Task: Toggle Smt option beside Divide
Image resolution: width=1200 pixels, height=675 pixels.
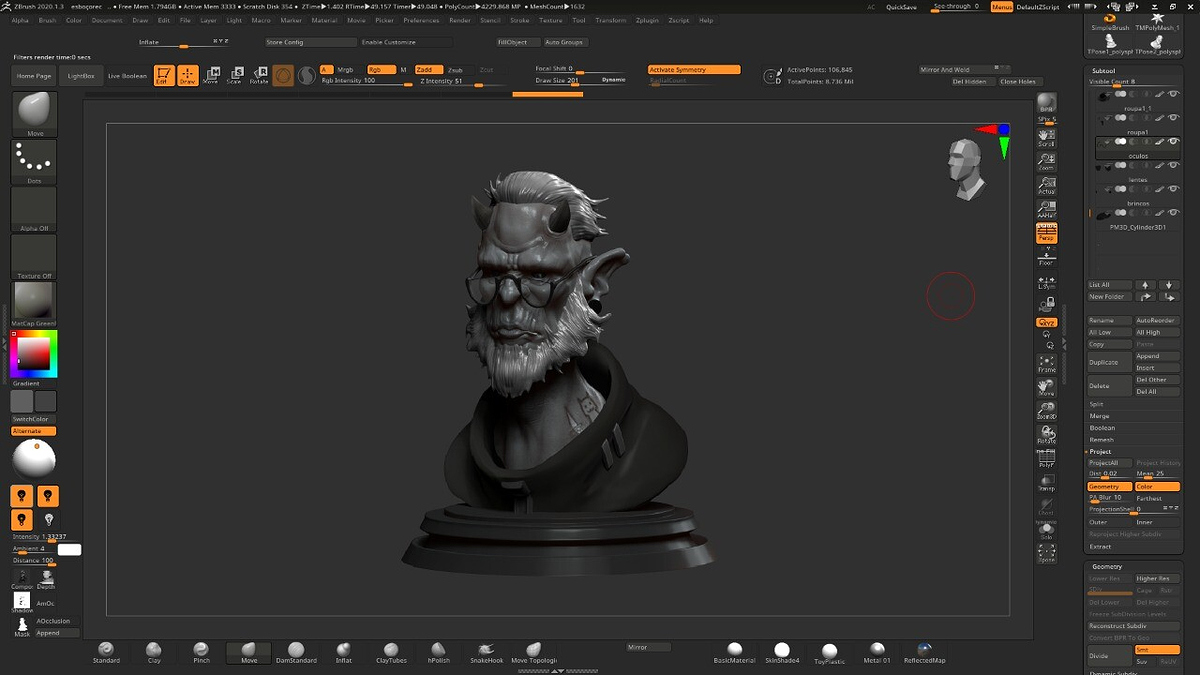Action: [1156, 650]
